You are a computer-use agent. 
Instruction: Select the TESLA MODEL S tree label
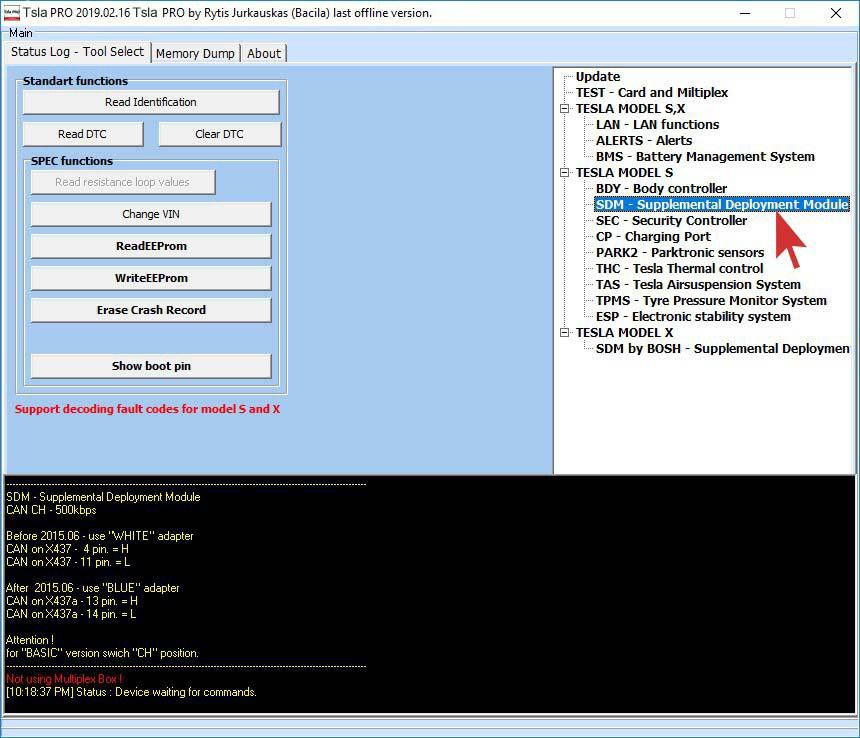624,173
